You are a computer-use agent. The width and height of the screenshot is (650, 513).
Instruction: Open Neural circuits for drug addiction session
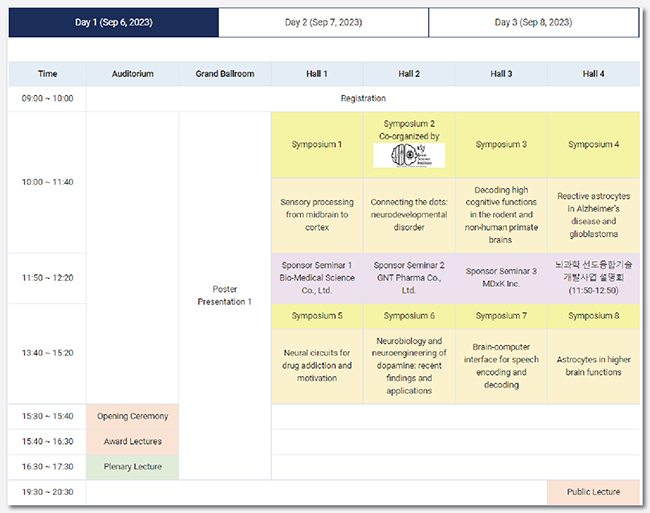click(x=317, y=366)
